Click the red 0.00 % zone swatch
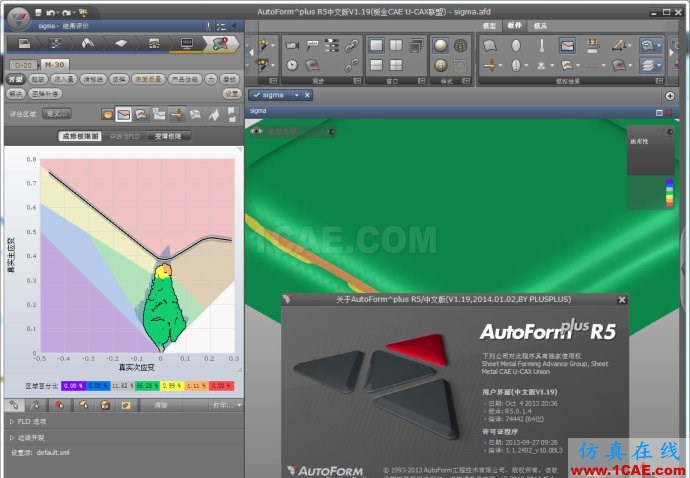The image size is (690, 478). point(221,386)
